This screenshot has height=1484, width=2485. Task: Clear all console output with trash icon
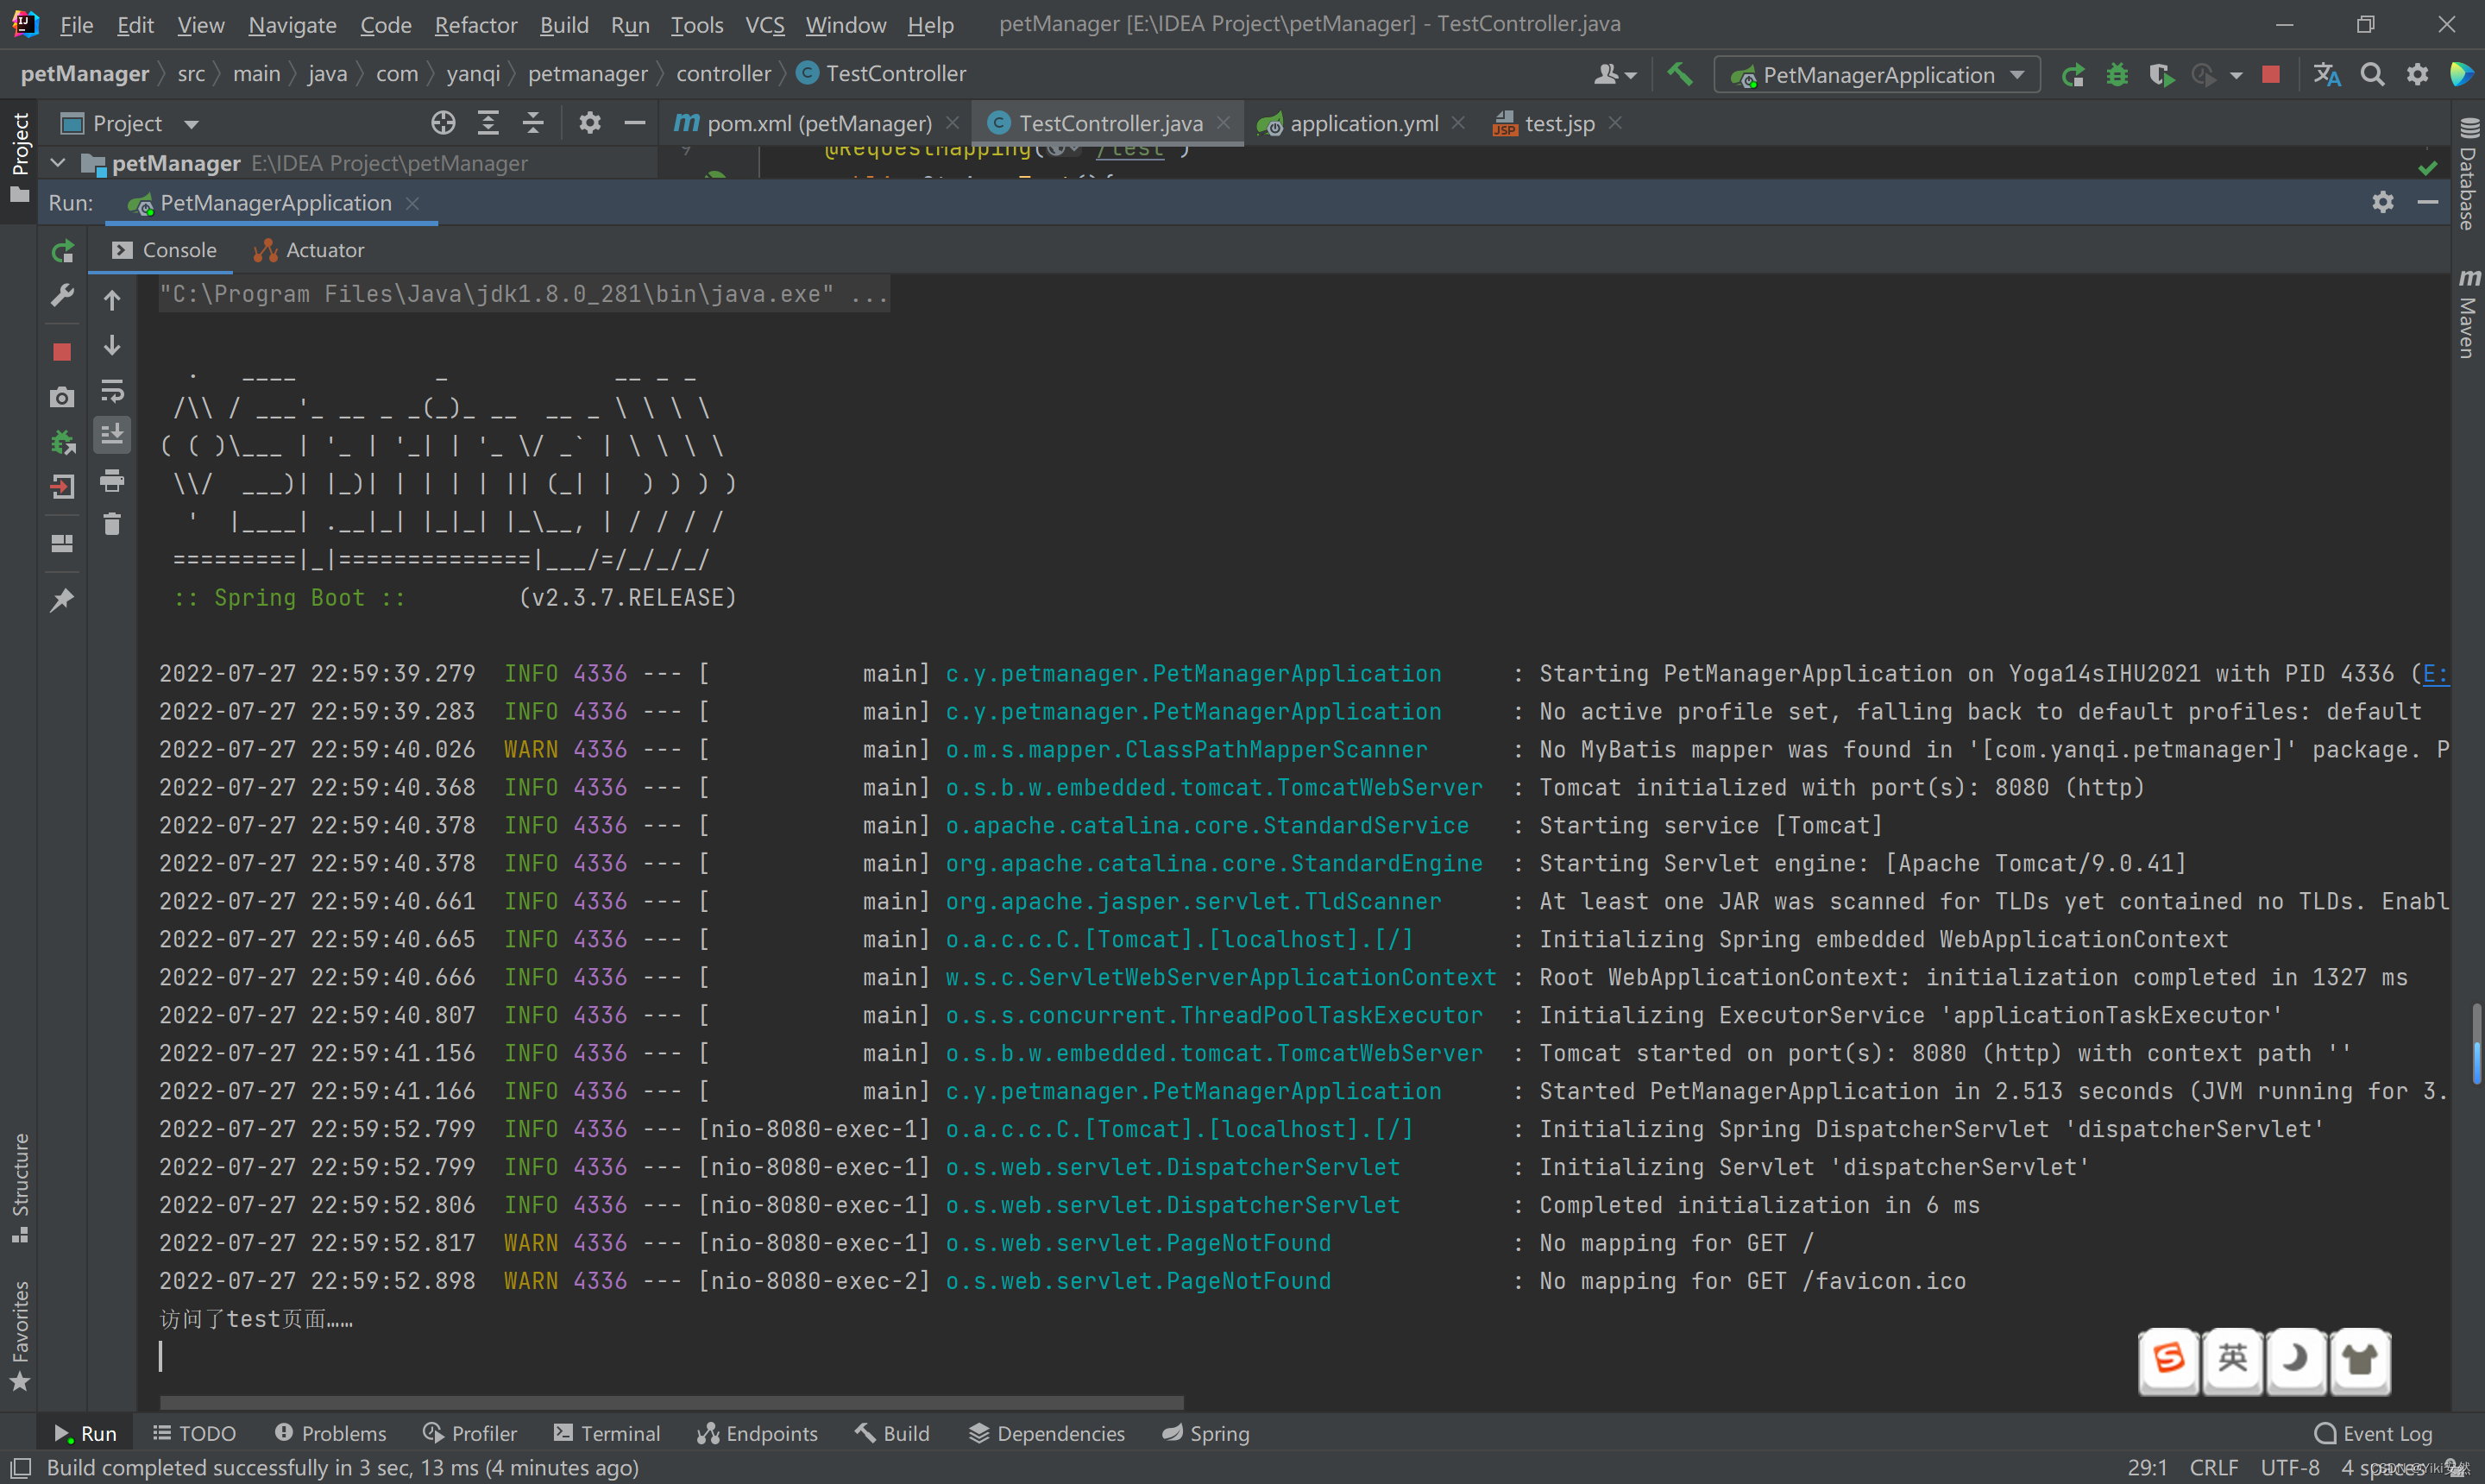(112, 524)
